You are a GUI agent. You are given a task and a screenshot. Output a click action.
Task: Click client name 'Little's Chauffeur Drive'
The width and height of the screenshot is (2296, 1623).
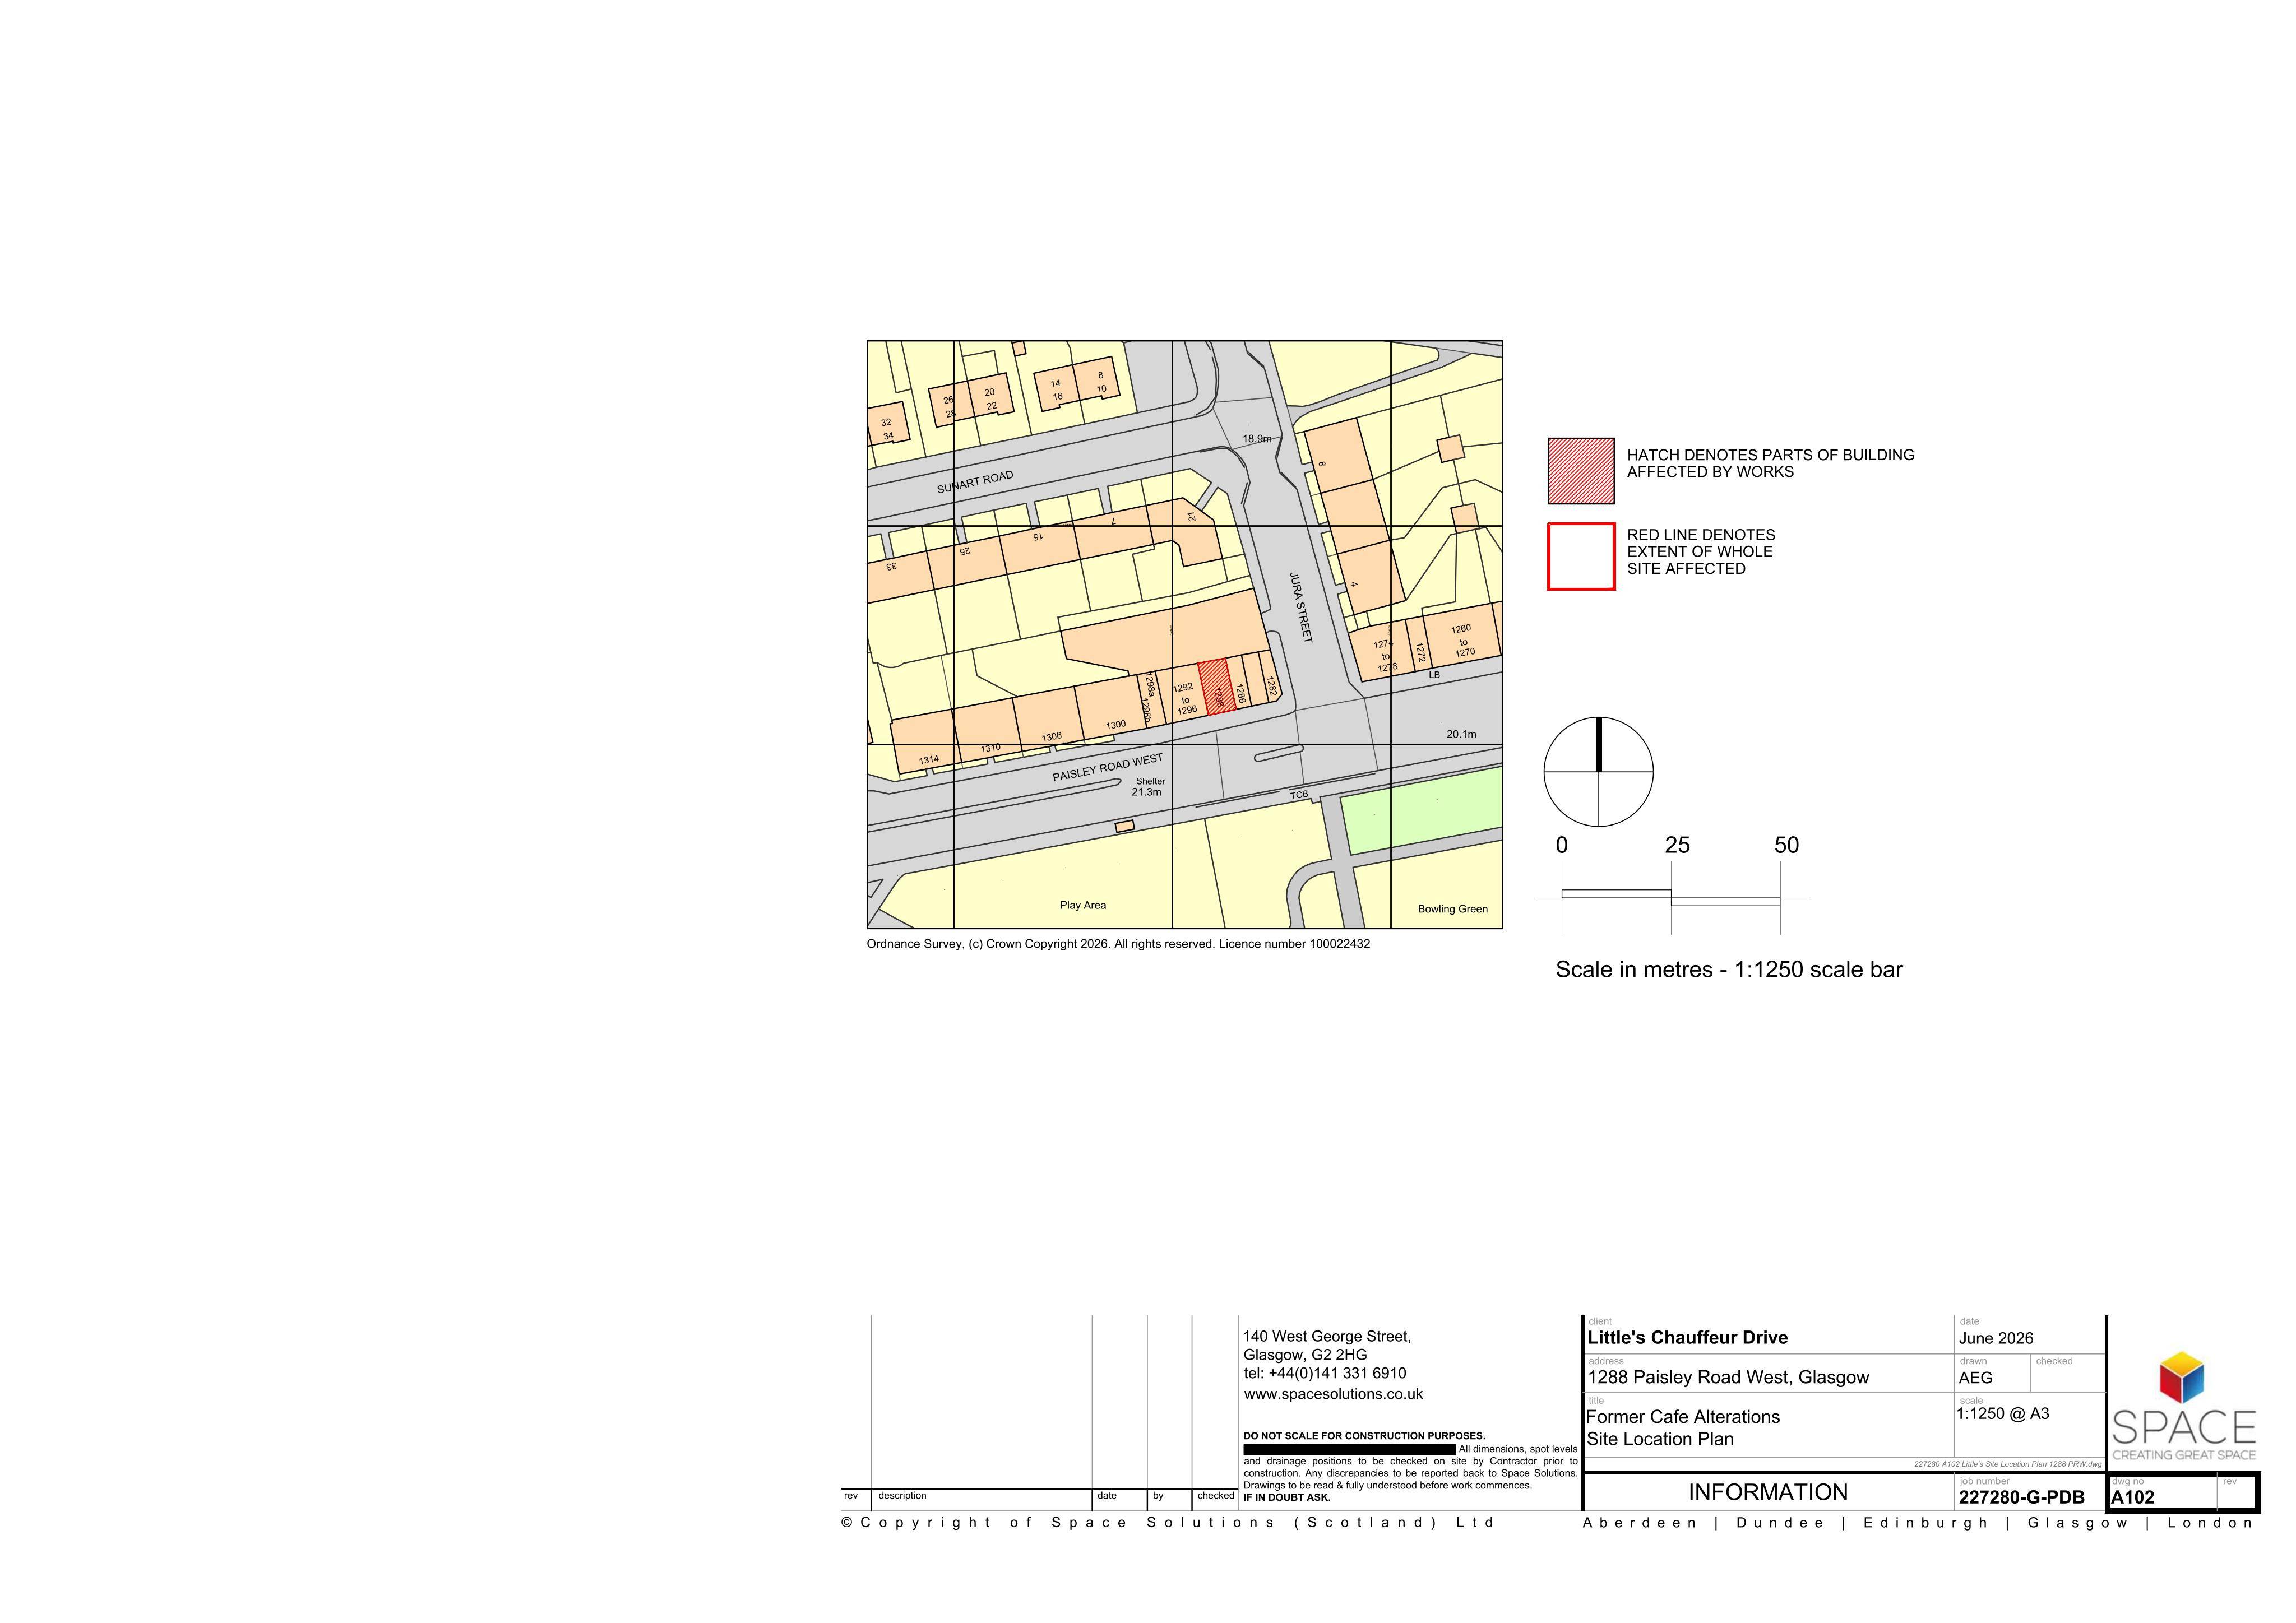pyautogui.click(x=1687, y=1338)
